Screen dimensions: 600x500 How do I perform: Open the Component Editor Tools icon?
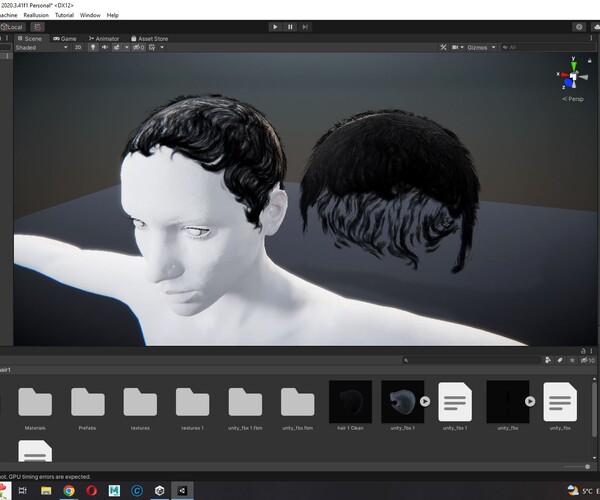(443, 47)
